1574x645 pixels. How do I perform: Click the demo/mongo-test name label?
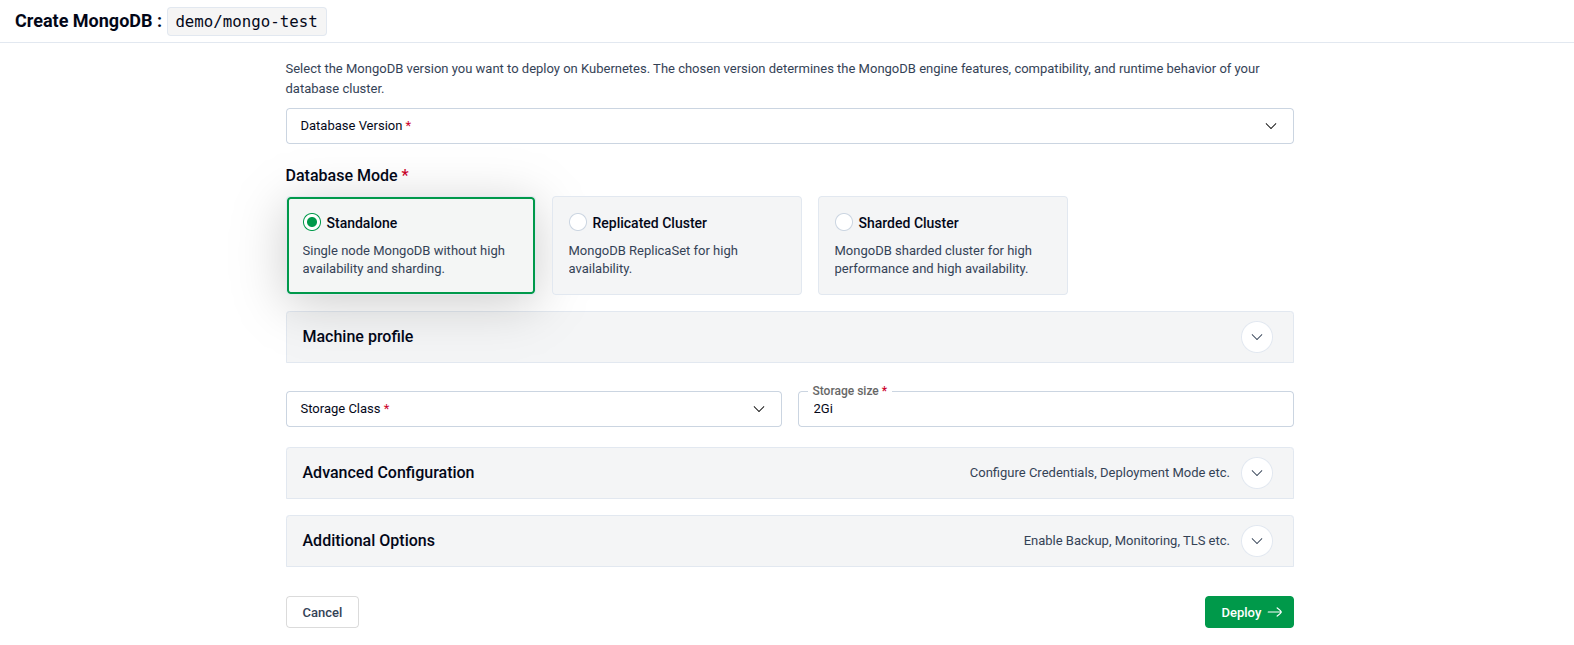[x=247, y=21]
